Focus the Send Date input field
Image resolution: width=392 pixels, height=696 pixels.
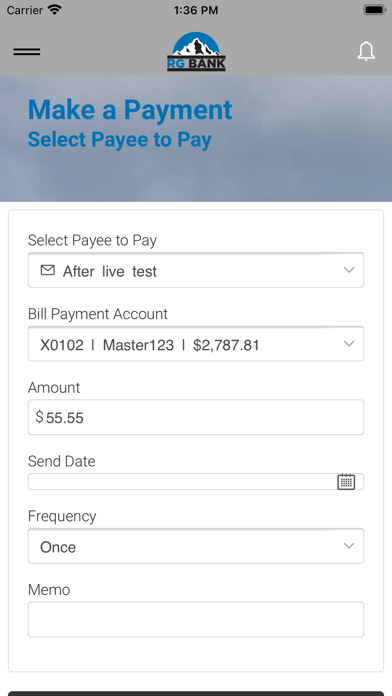click(196, 482)
